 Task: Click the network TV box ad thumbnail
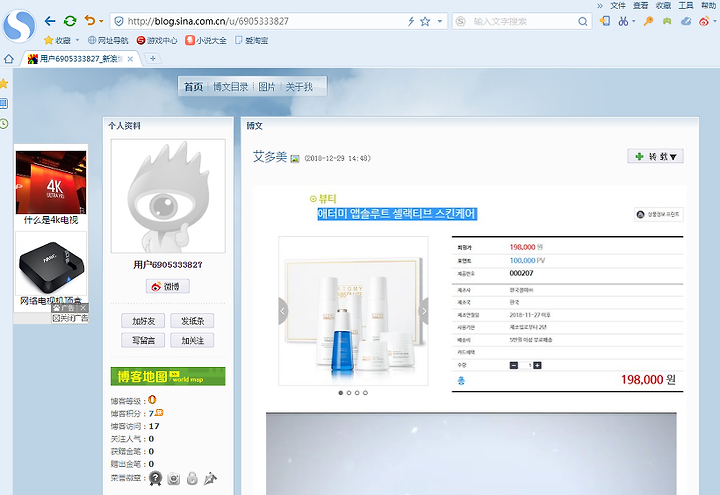point(51,263)
